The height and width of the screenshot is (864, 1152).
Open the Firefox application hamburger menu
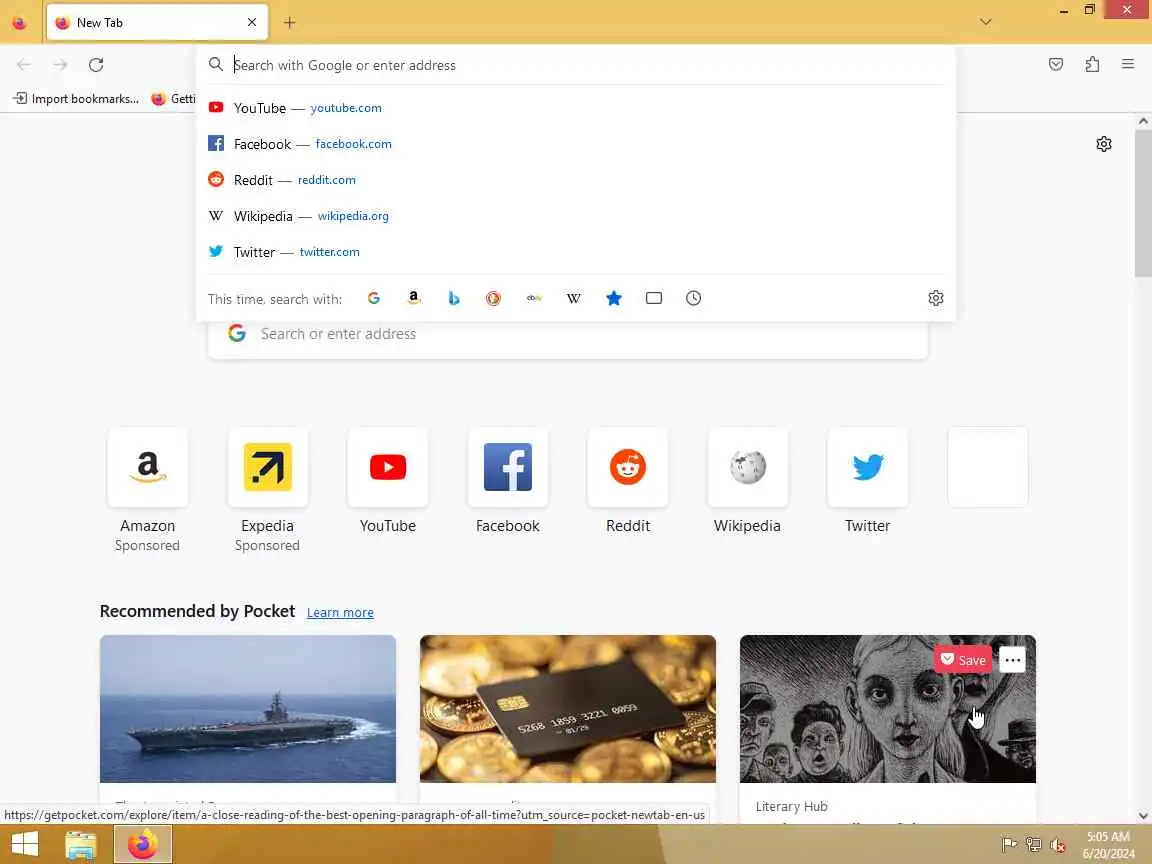1128,65
